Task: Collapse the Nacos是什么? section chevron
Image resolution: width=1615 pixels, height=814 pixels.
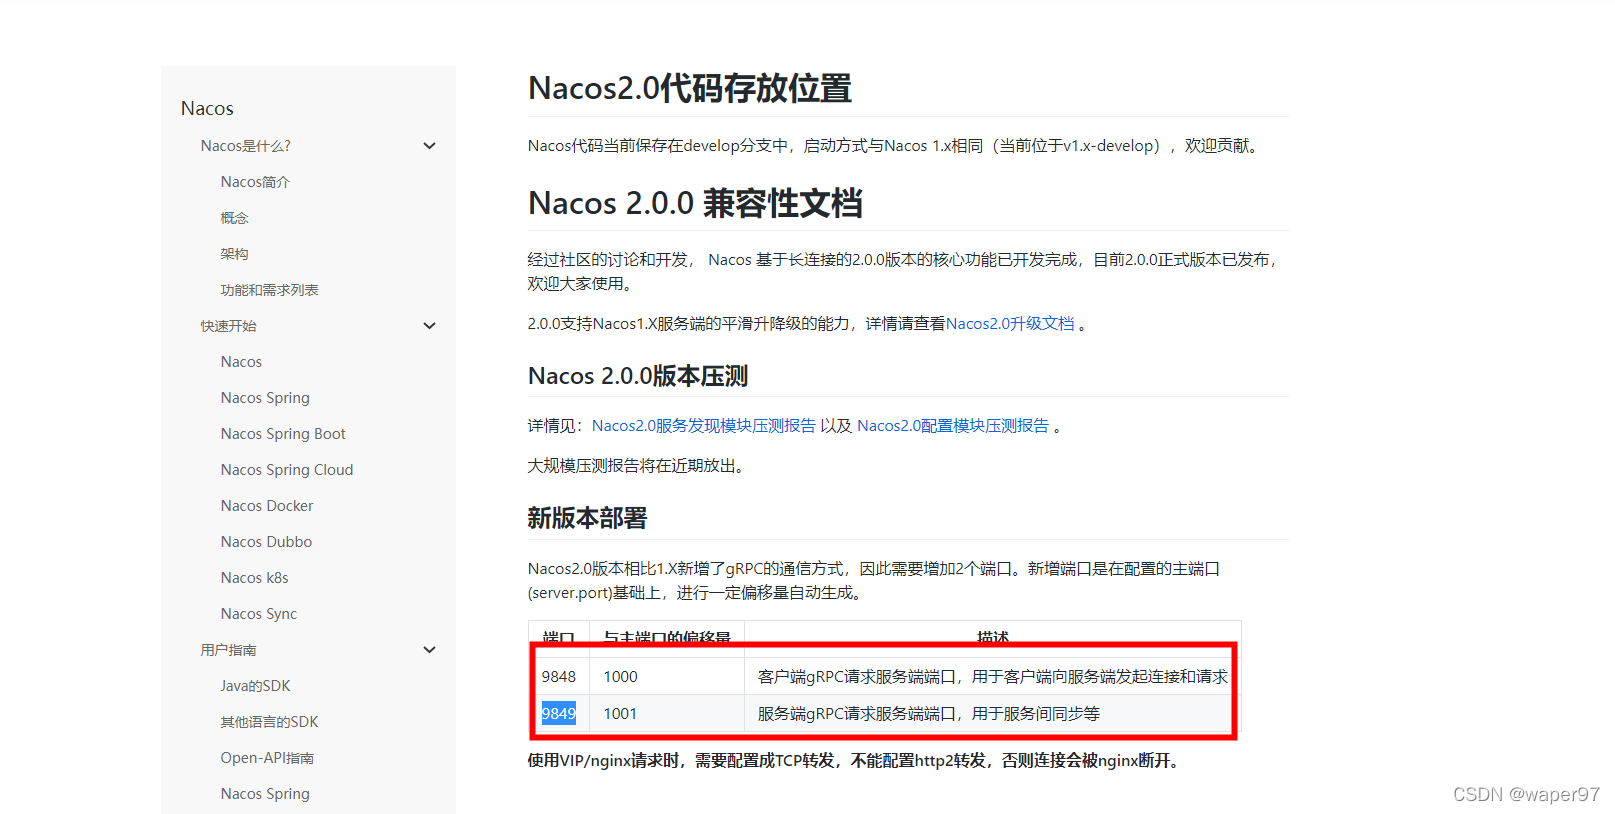Action: pyautogui.click(x=429, y=146)
